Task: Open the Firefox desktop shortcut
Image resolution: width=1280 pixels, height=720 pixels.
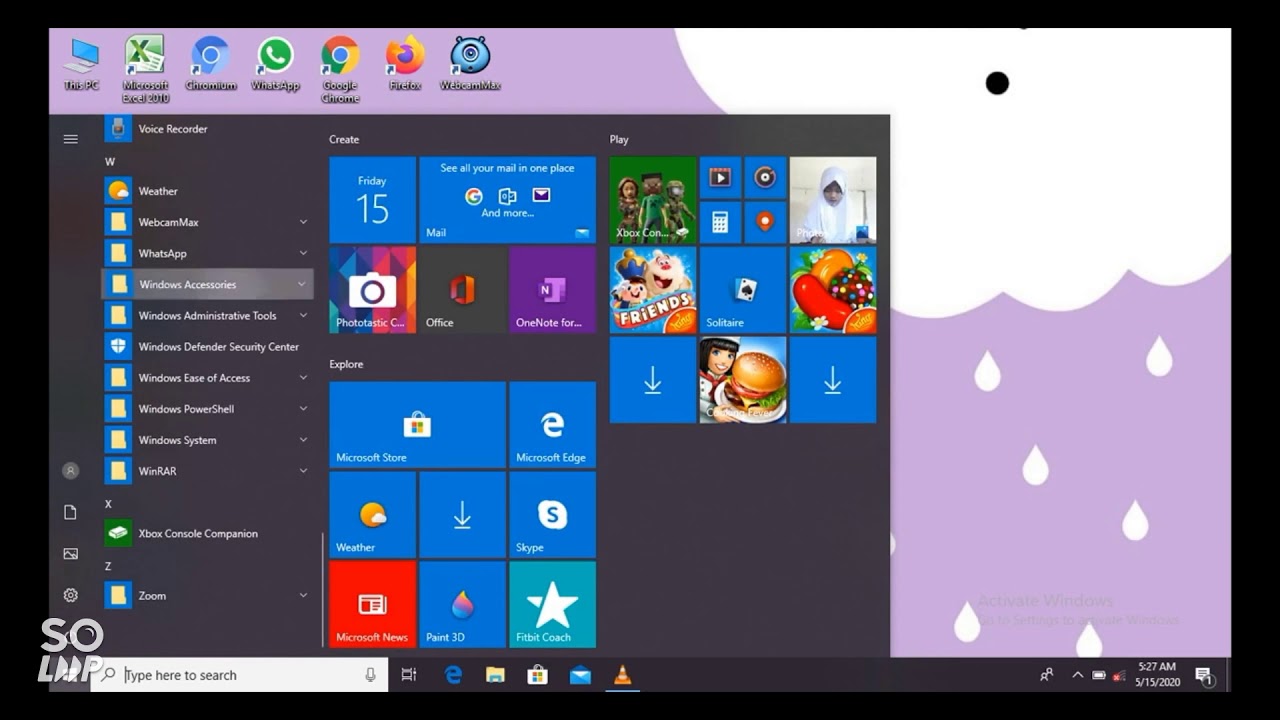Action: 405,63
